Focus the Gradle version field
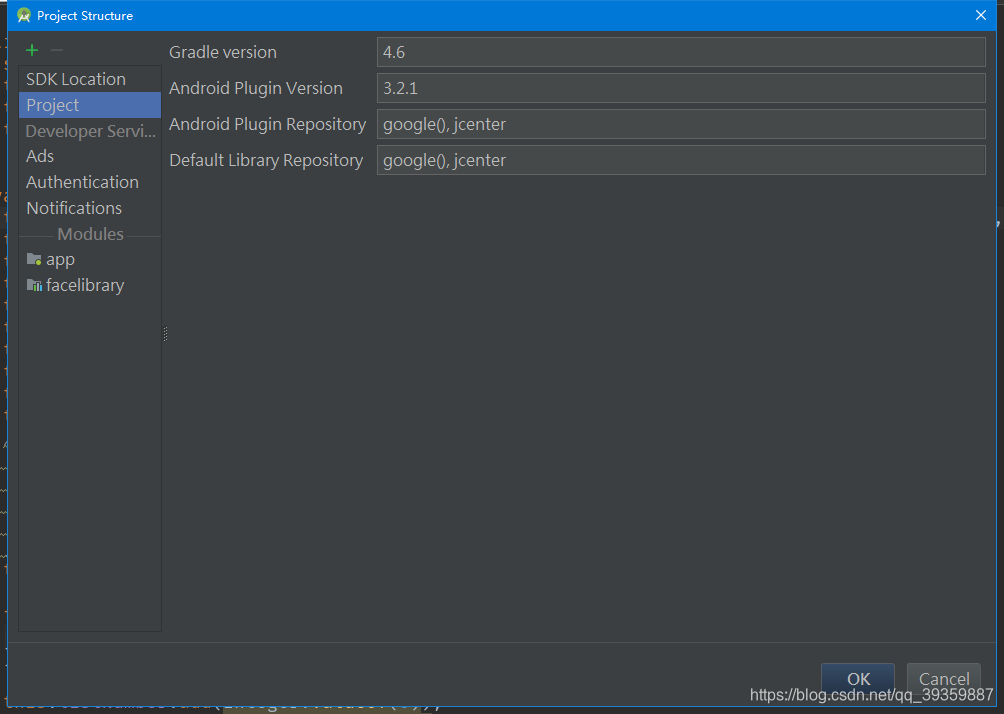 tap(681, 52)
